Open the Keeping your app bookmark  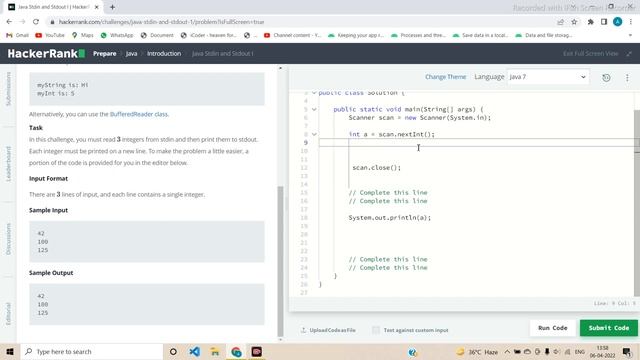click(x=356, y=36)
